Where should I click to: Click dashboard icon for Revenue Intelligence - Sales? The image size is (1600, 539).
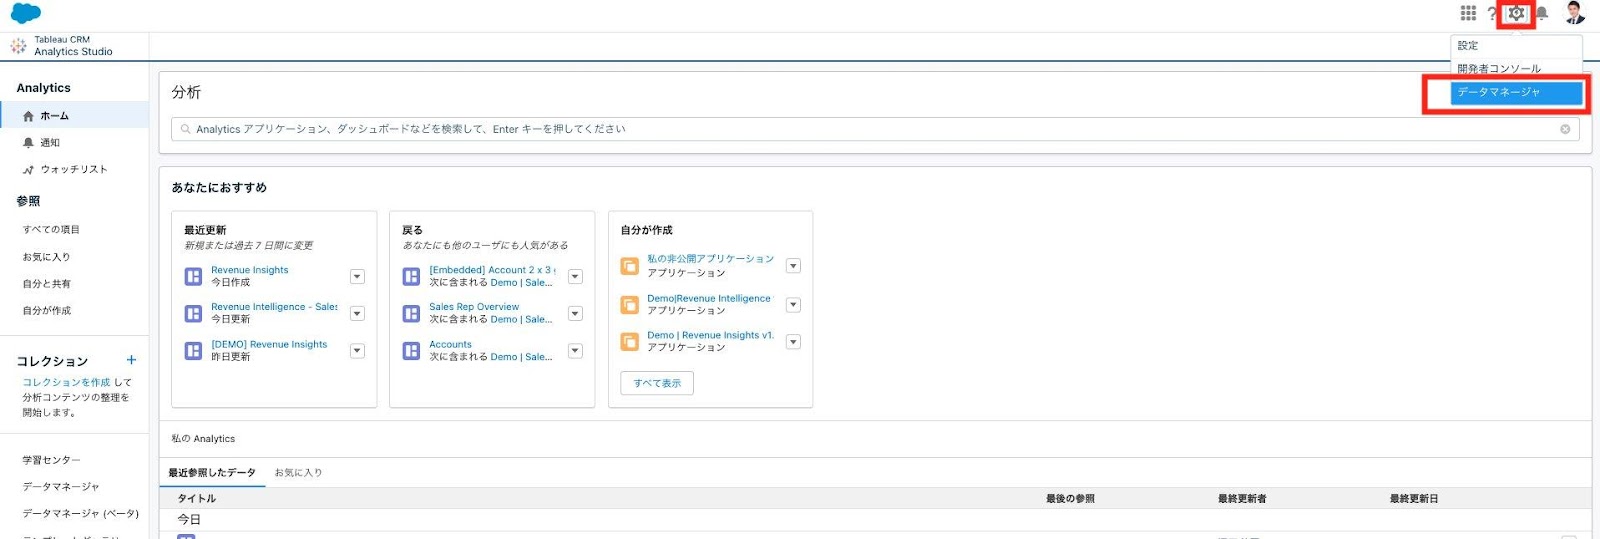(x=194, y=314)
